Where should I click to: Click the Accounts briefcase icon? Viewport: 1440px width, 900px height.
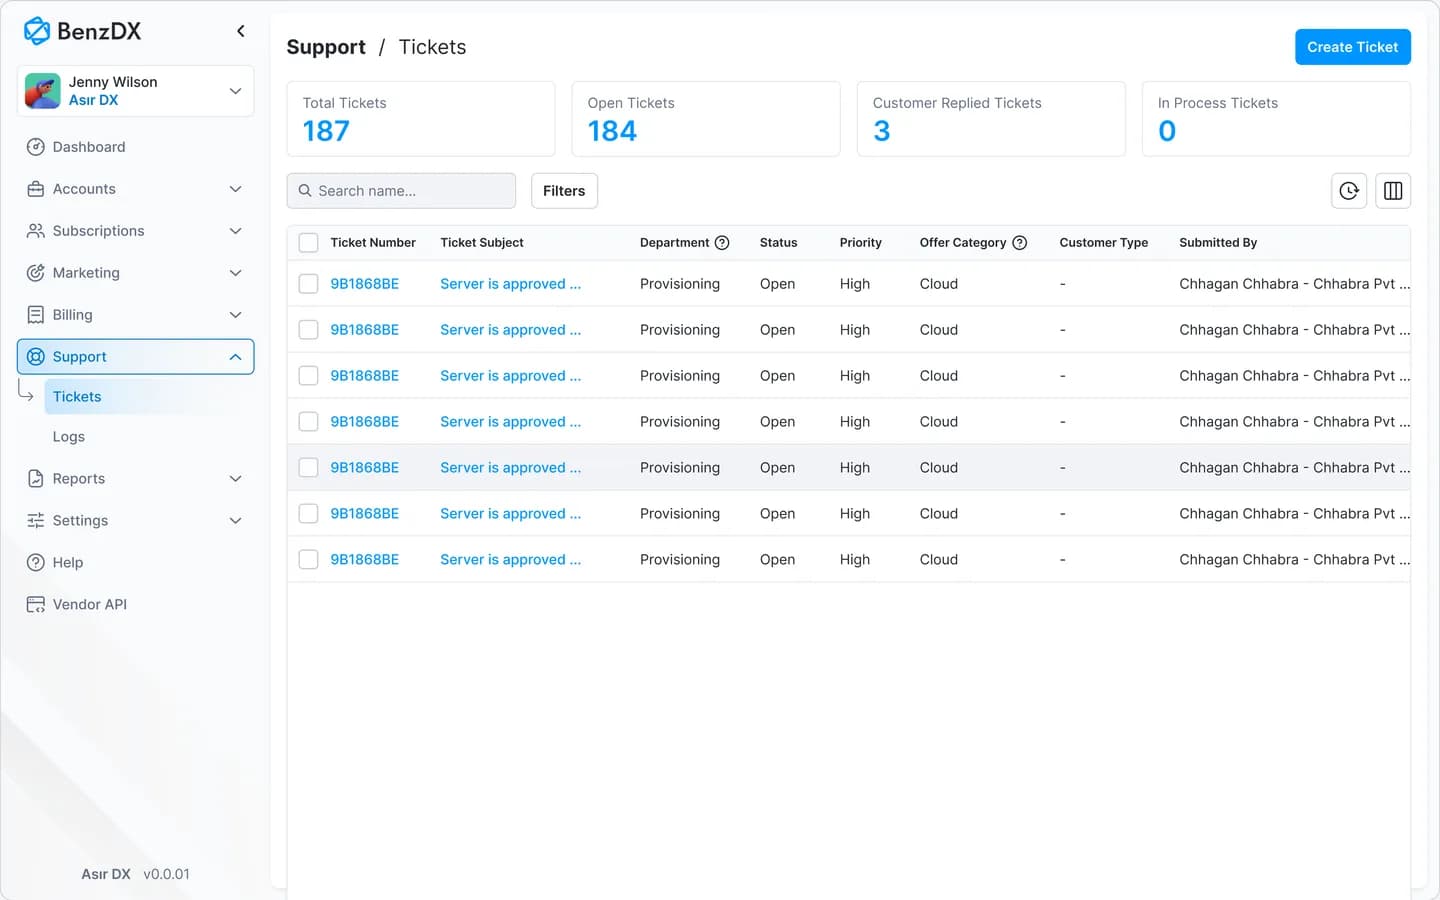point(35,189)
